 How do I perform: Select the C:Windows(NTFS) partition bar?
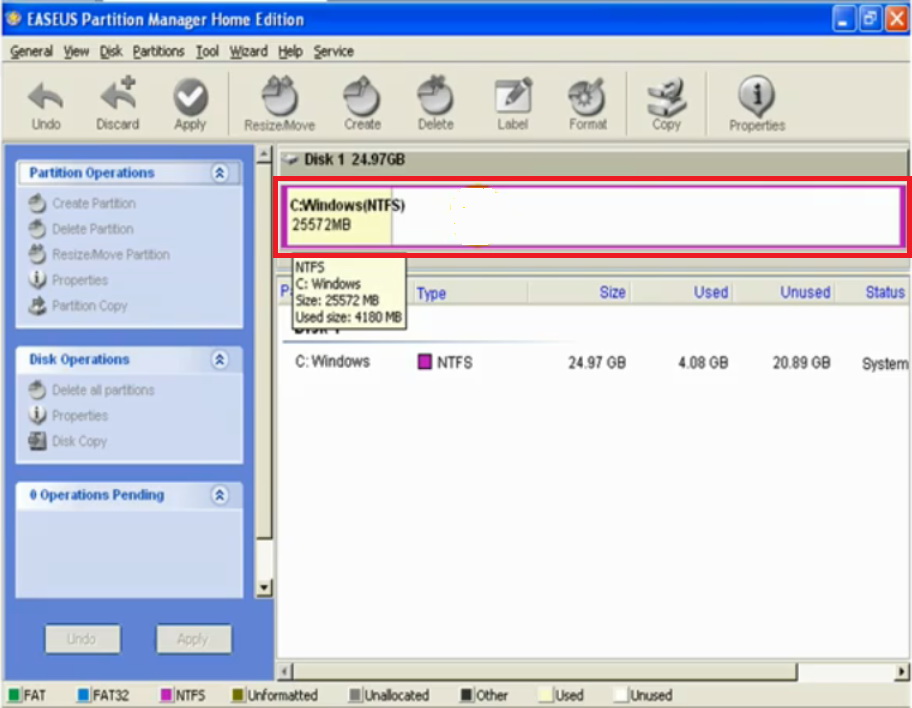593,216
